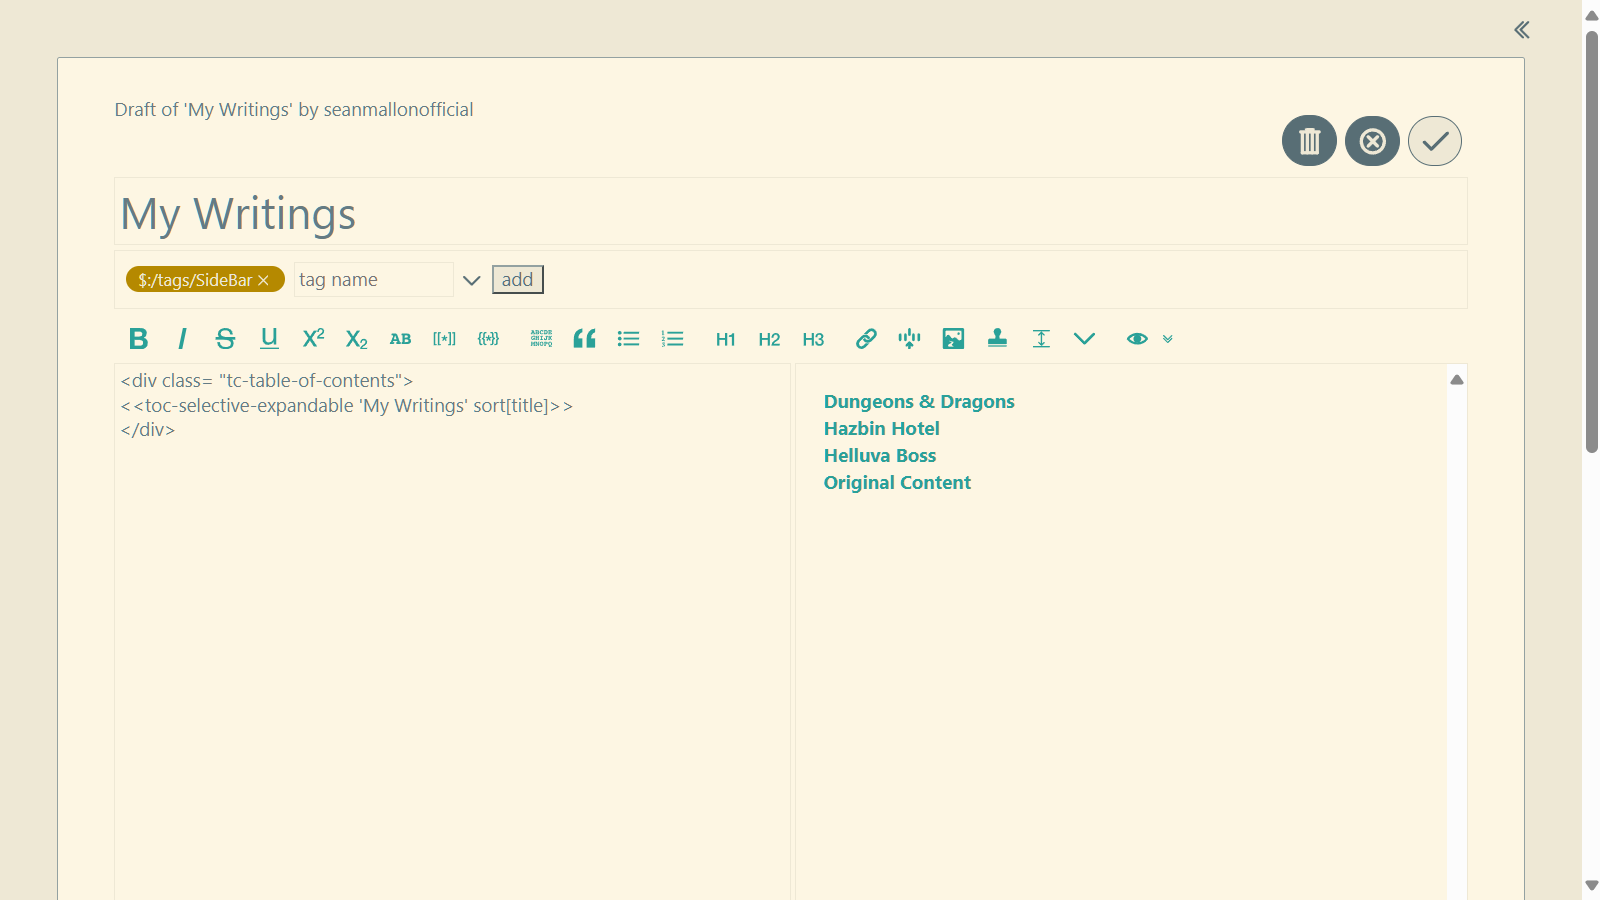Open the tag name dropdown
This screenshot has height=900, width=1600.
[472, 281]
